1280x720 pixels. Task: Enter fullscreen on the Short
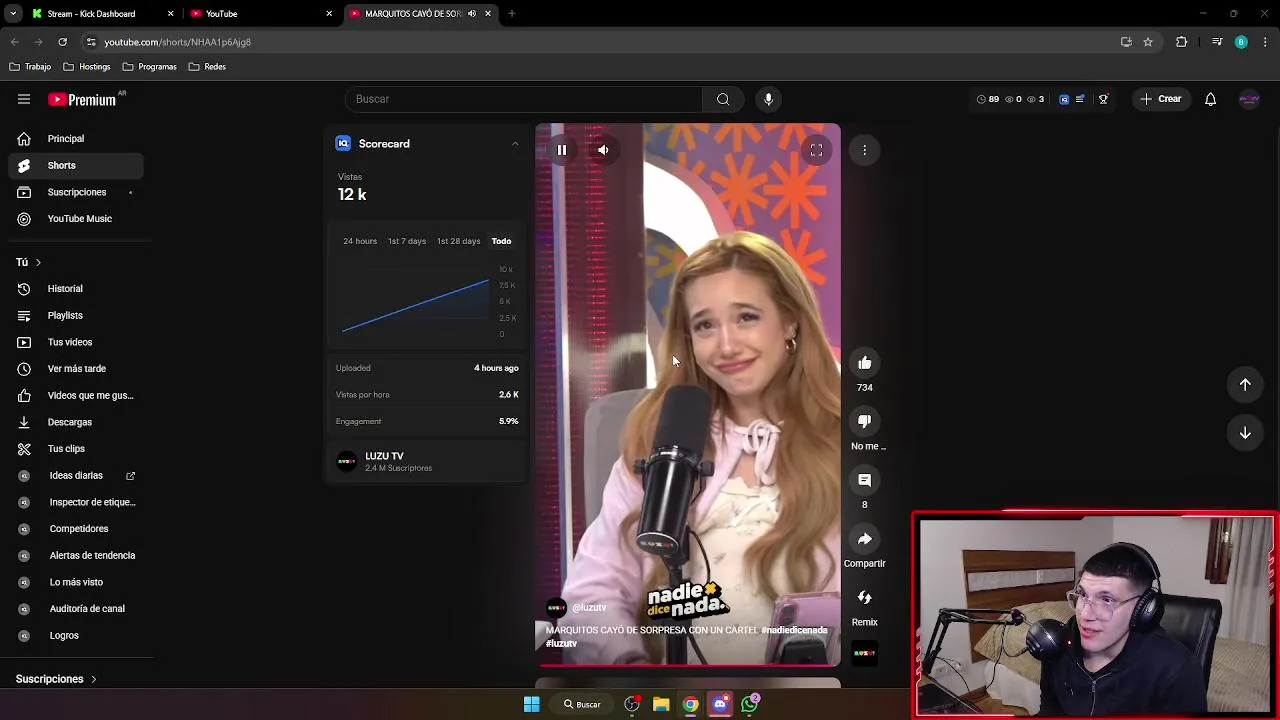click(x=816, y=150)
